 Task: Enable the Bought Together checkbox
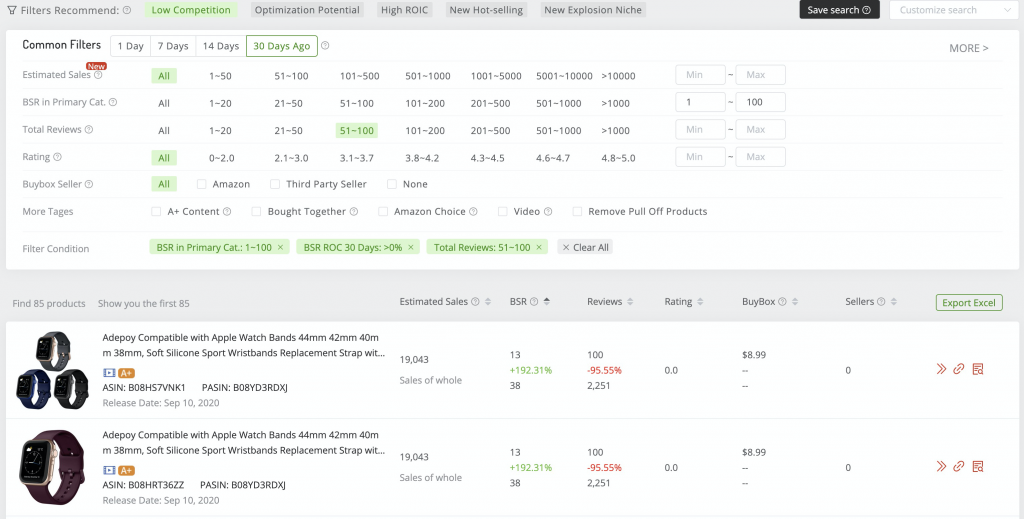(x=256, y=212)
